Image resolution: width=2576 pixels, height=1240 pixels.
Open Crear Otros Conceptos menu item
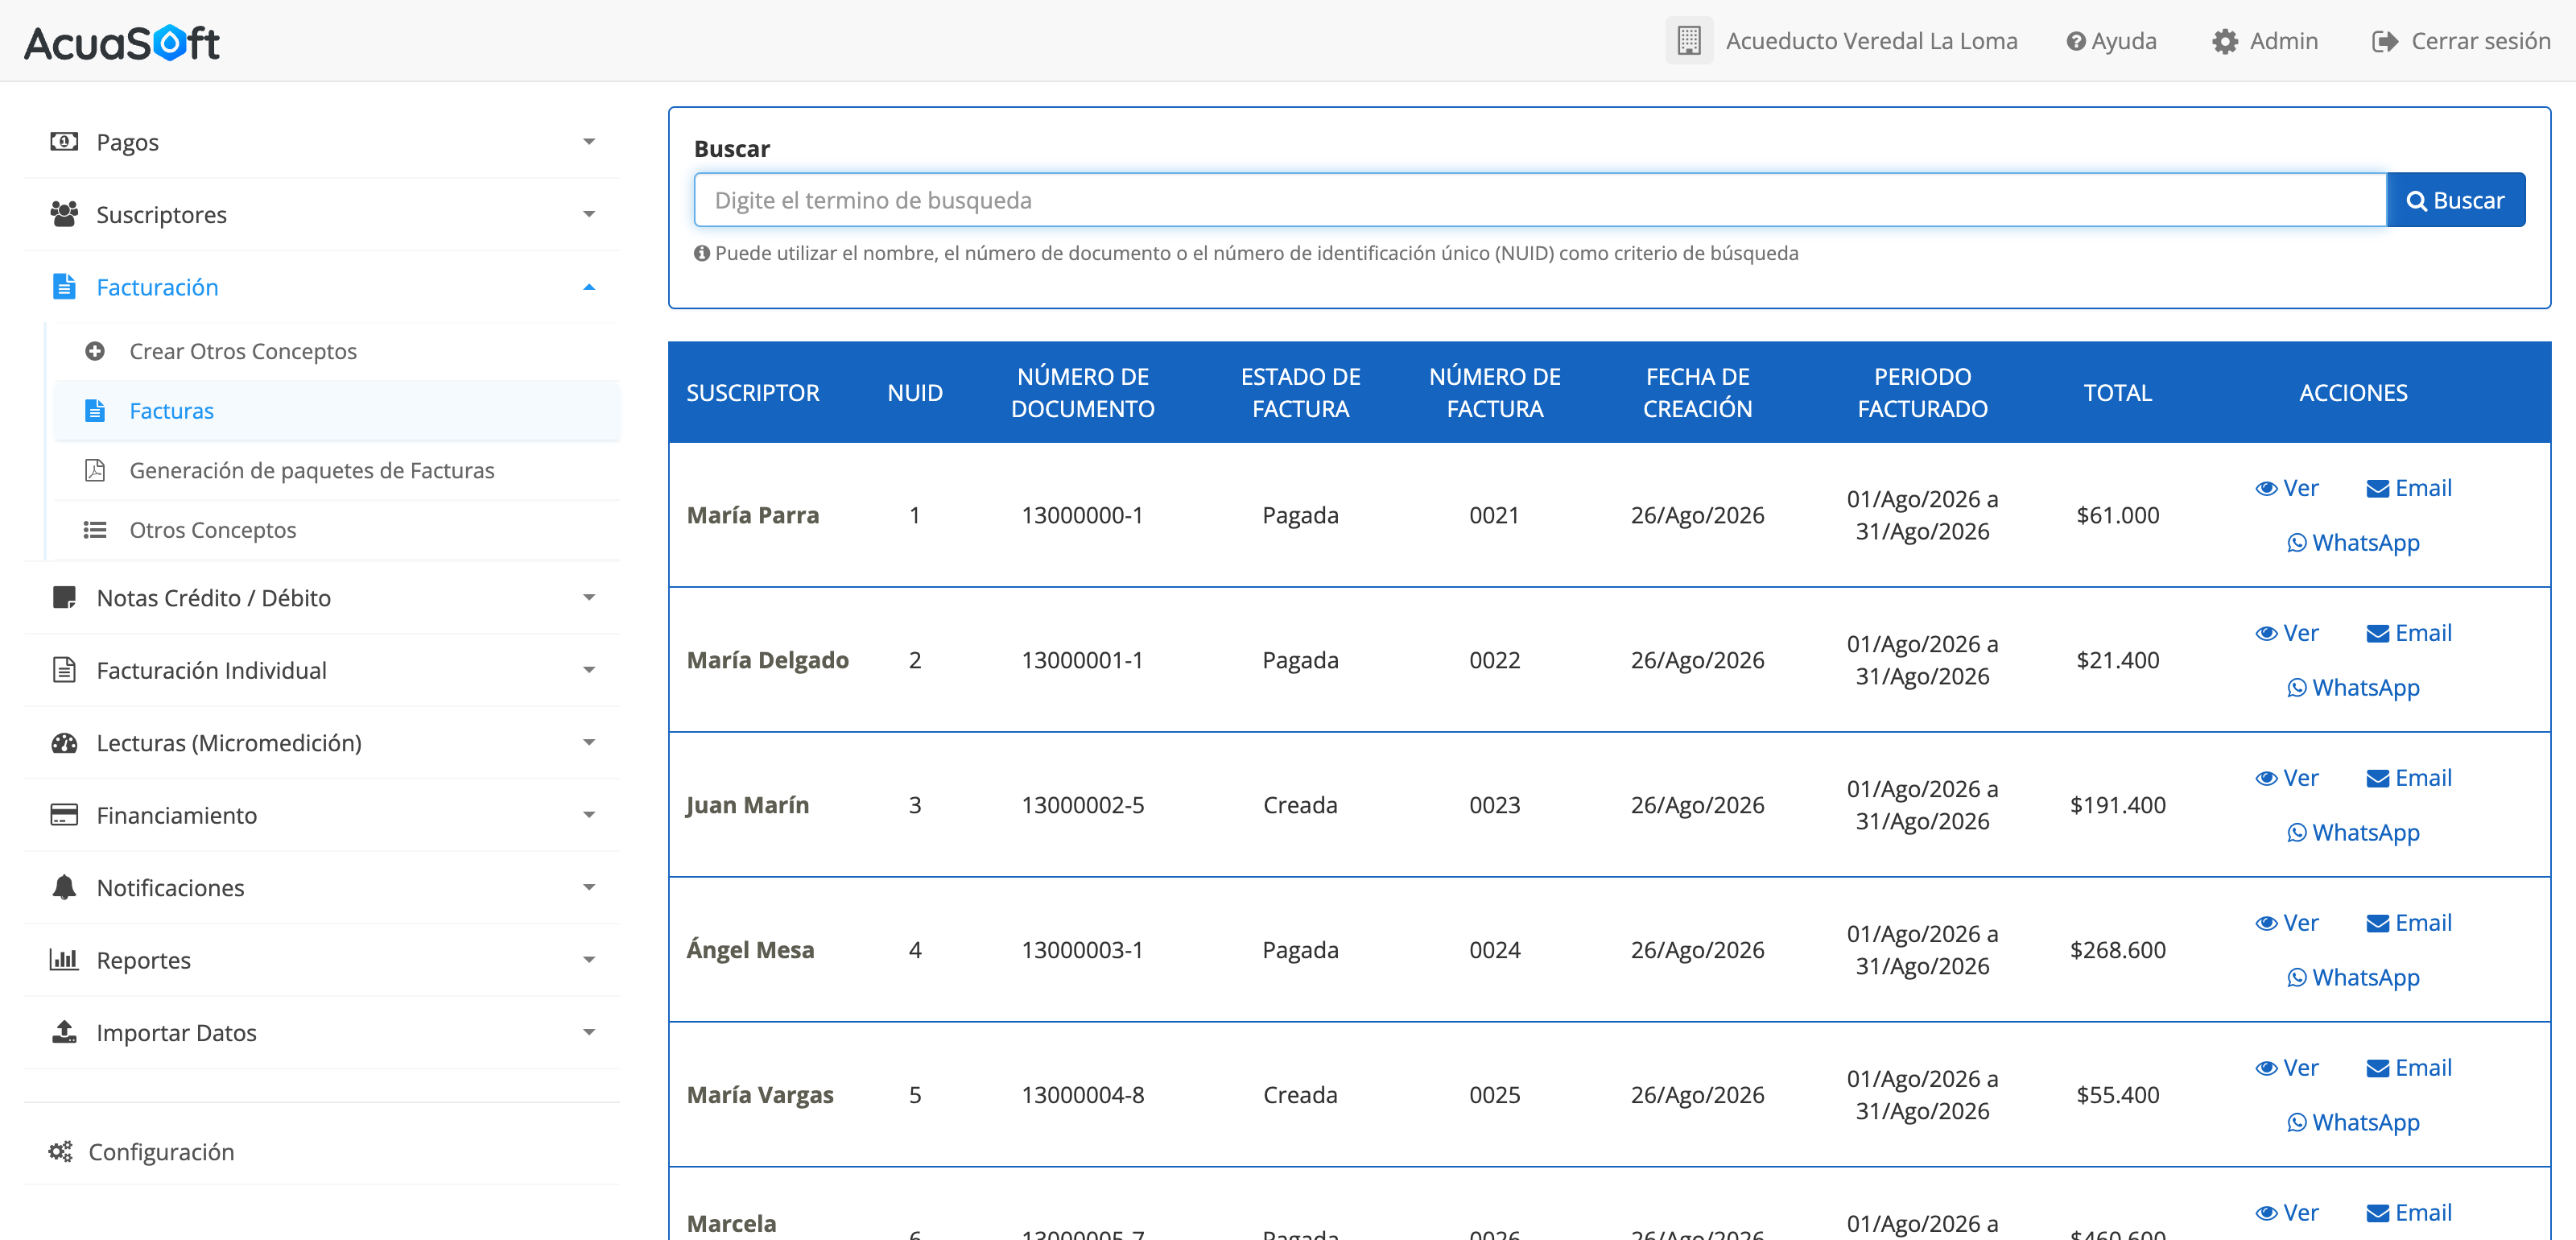point(337,351)
